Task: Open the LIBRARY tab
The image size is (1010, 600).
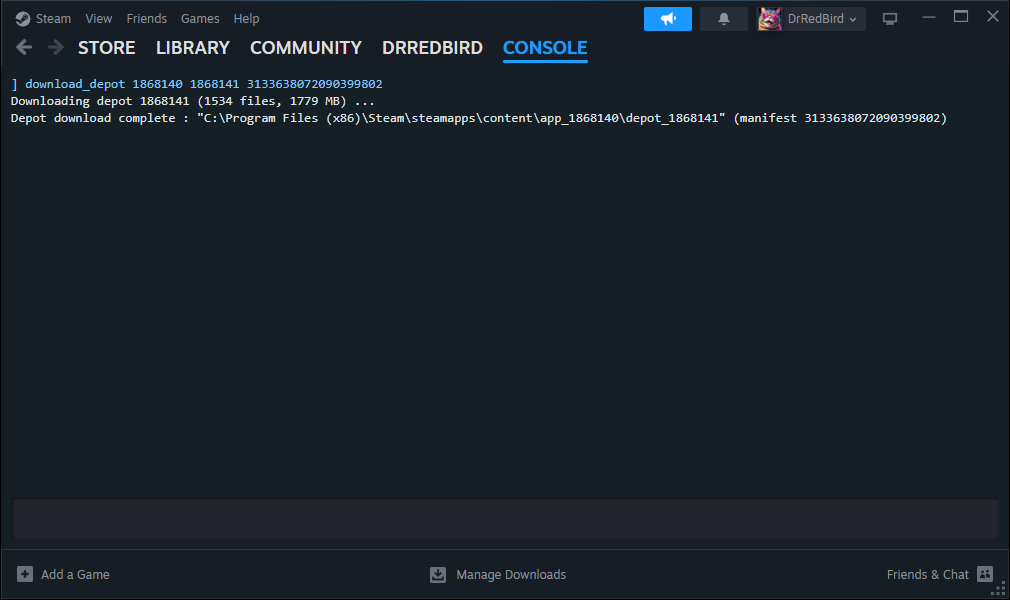Action: [x=193, y=48]
